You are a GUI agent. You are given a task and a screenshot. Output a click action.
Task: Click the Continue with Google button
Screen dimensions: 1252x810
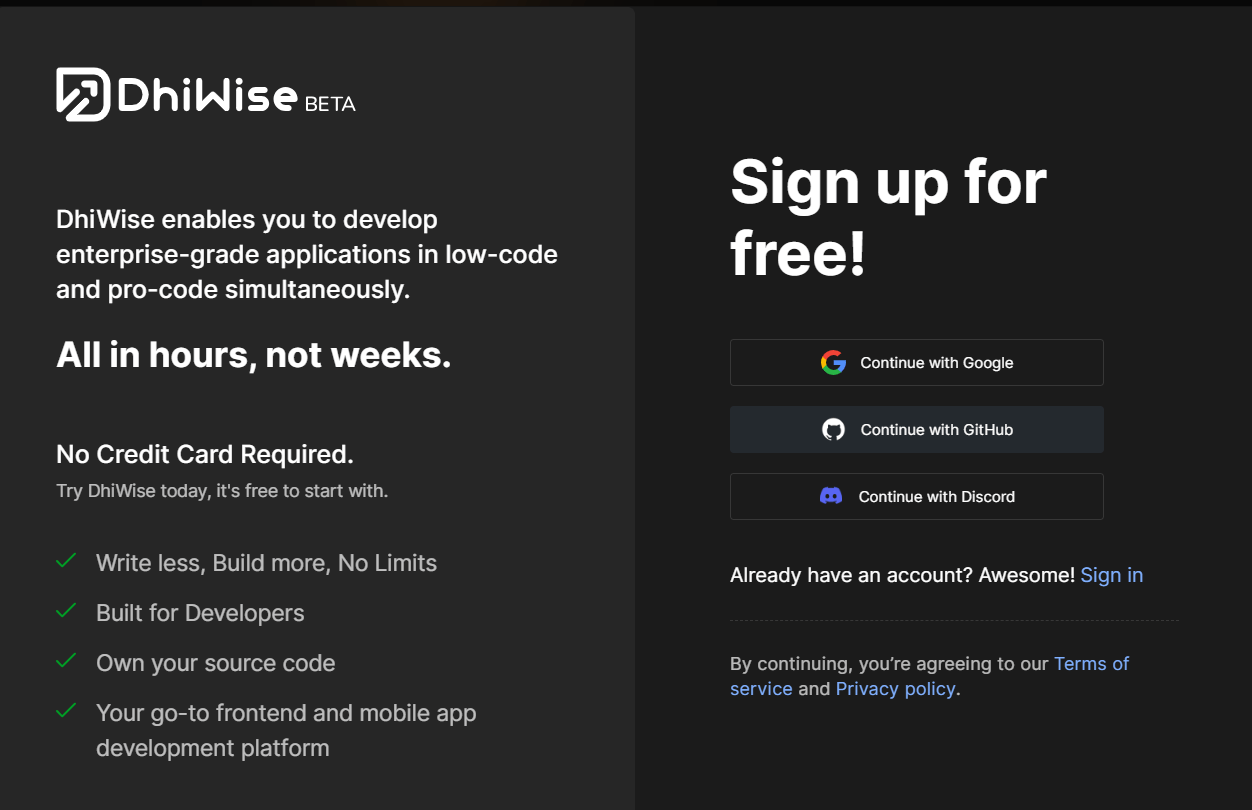pos(916,362)
